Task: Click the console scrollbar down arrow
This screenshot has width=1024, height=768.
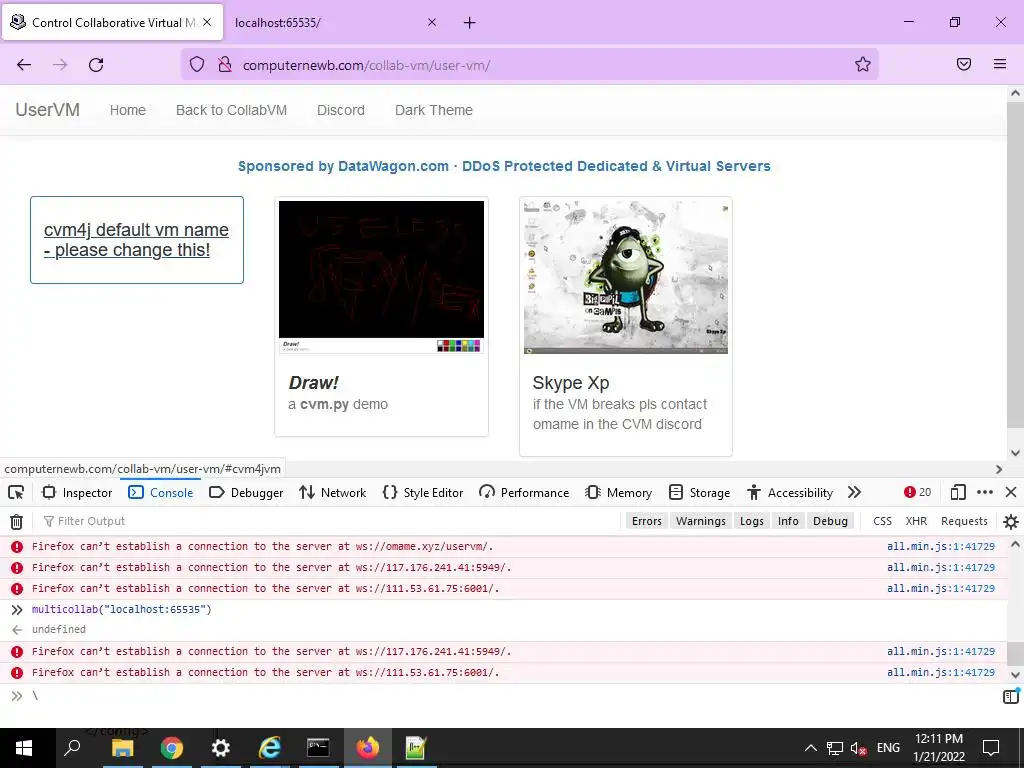Action: coord(1015,675)
